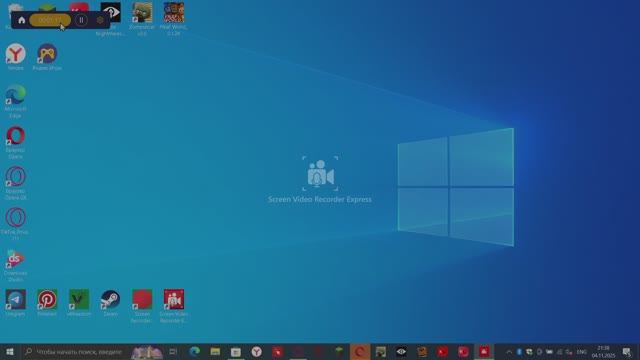Open the gamepad app desktop shortcut
Viewport: 640px width, 360px height.
tap(47, 57)
